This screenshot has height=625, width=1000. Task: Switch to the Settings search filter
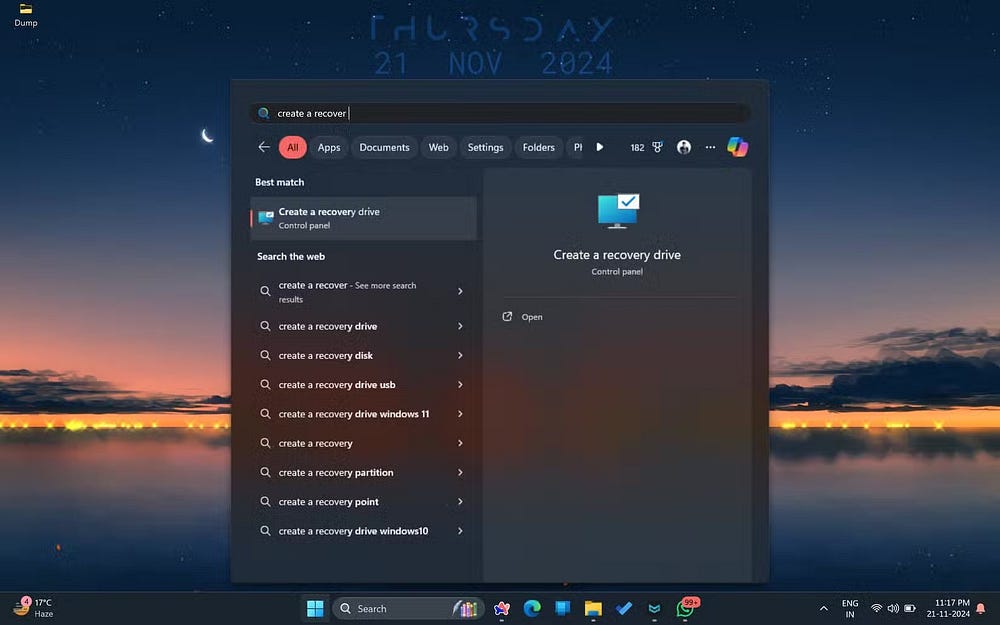tap(485, 147)
